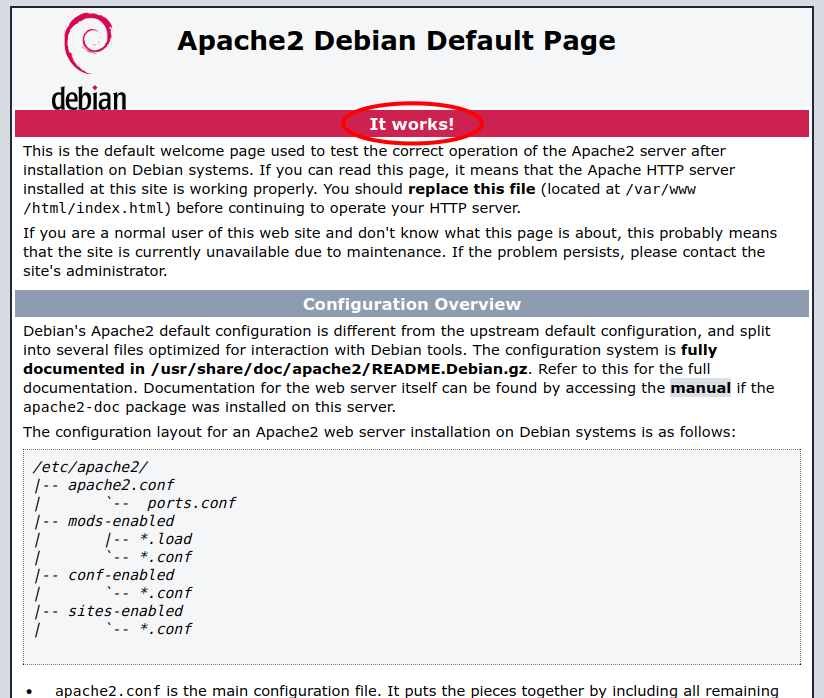Click the "Apache2 Debian Default Page" title
Image resolution: width=824 pixels, height=698 pixels.
(396, 41)
